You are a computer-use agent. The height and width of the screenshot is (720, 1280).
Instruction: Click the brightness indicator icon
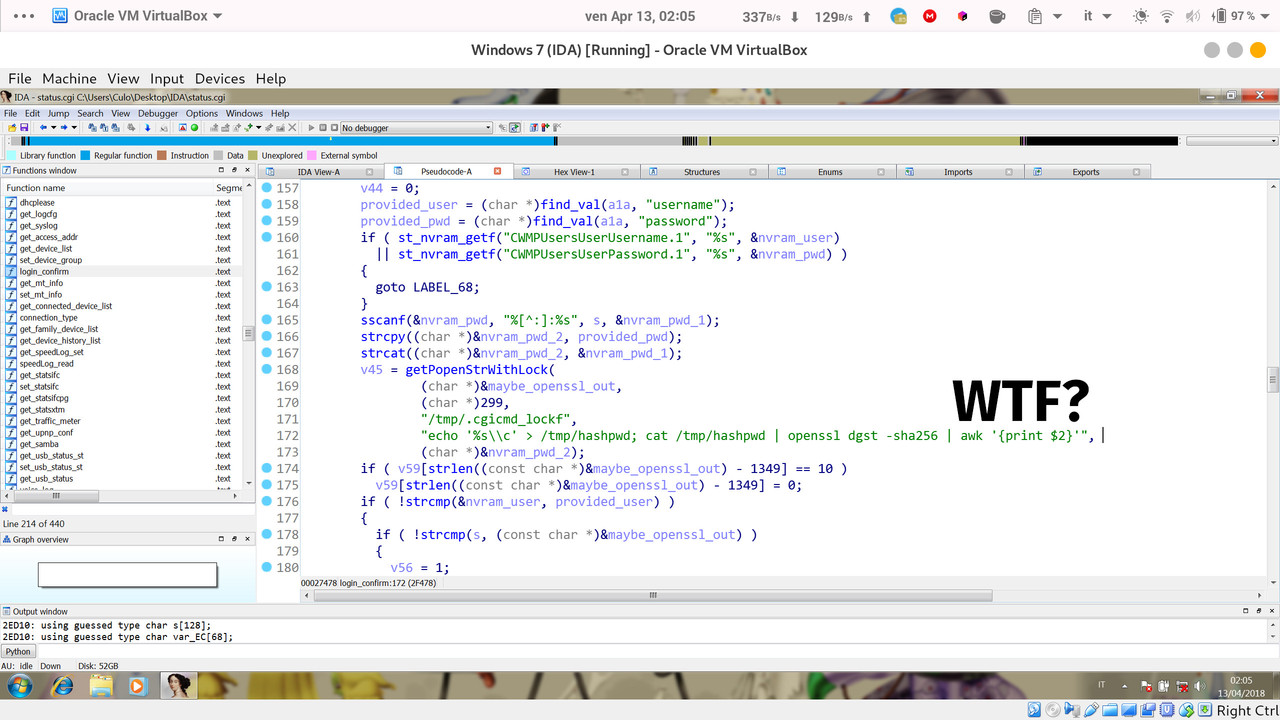pos(1140,16)
